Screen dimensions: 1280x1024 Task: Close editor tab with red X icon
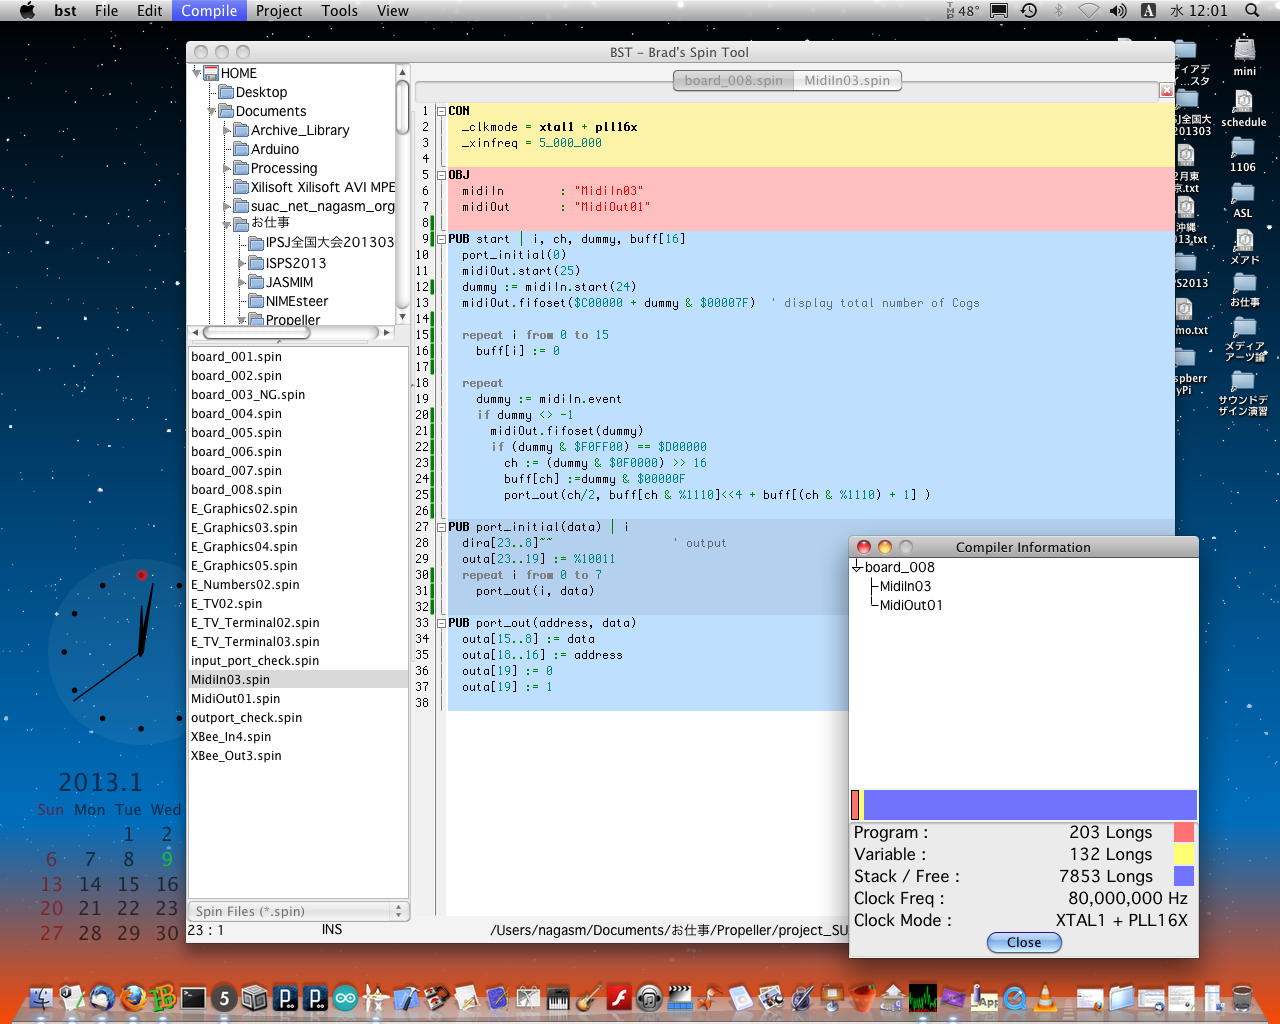click(x=1166, y=91)
